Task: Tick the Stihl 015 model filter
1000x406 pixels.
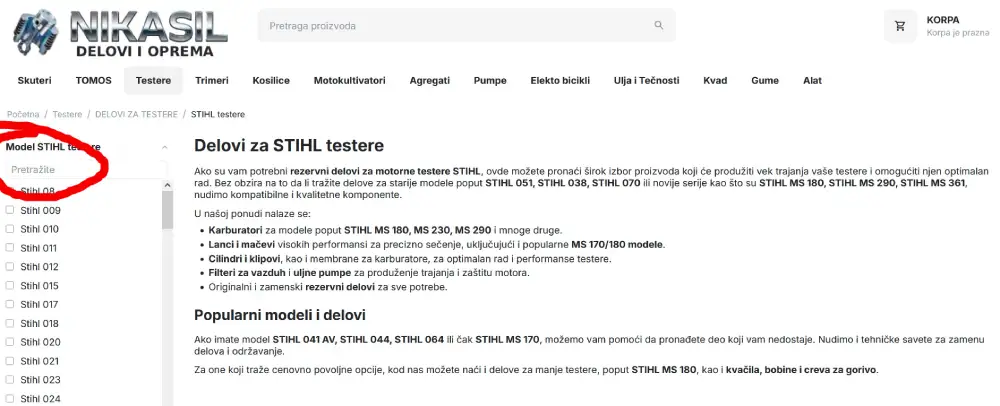Action: coord(10,286)
